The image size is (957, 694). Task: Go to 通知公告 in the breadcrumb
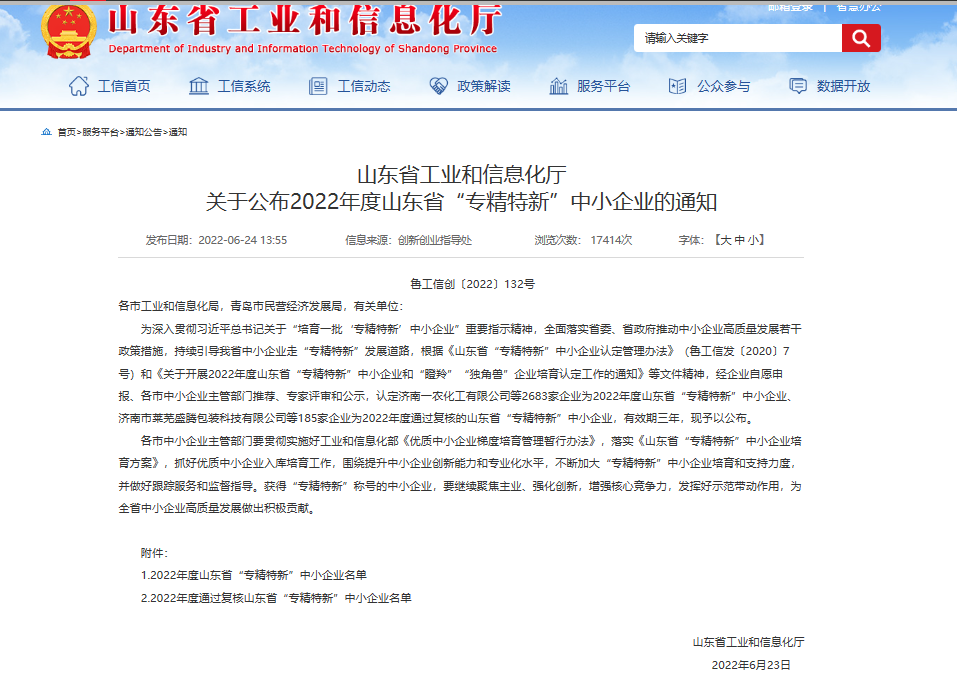(x=143, y=132)
